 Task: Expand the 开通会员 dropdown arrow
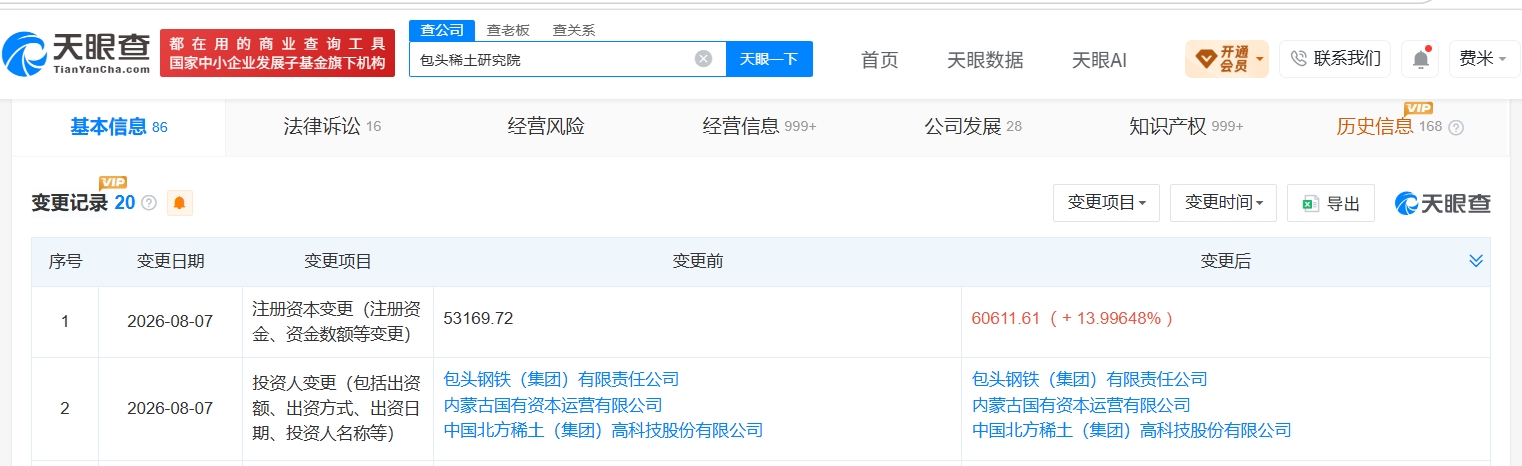1260,59
